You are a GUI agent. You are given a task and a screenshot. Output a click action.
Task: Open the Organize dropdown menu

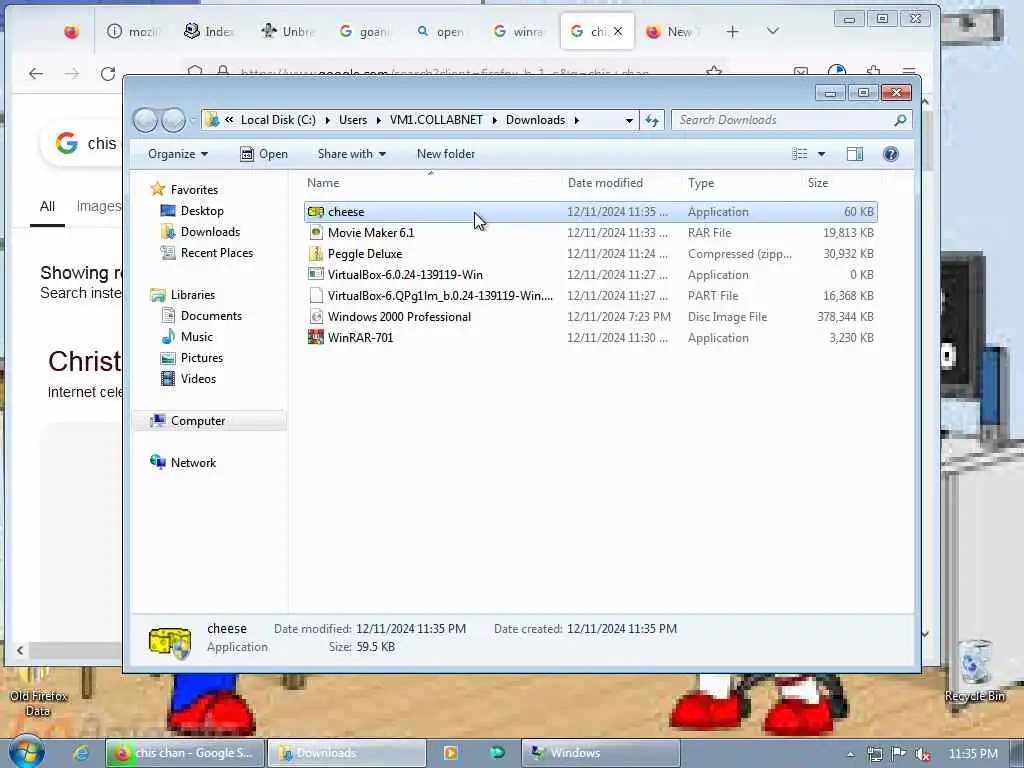(x=178, y=154)
